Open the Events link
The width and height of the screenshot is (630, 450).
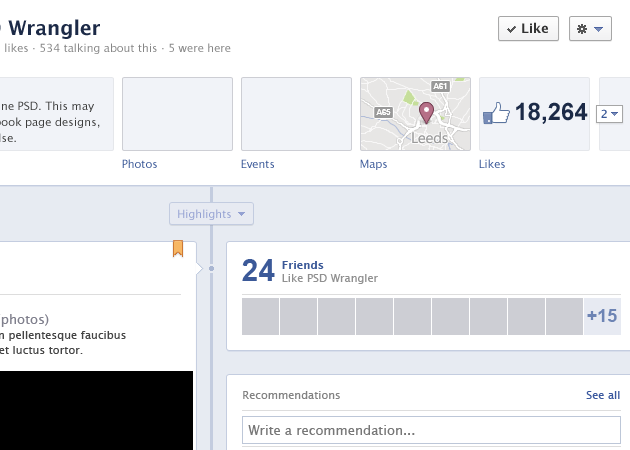[258, 164]
